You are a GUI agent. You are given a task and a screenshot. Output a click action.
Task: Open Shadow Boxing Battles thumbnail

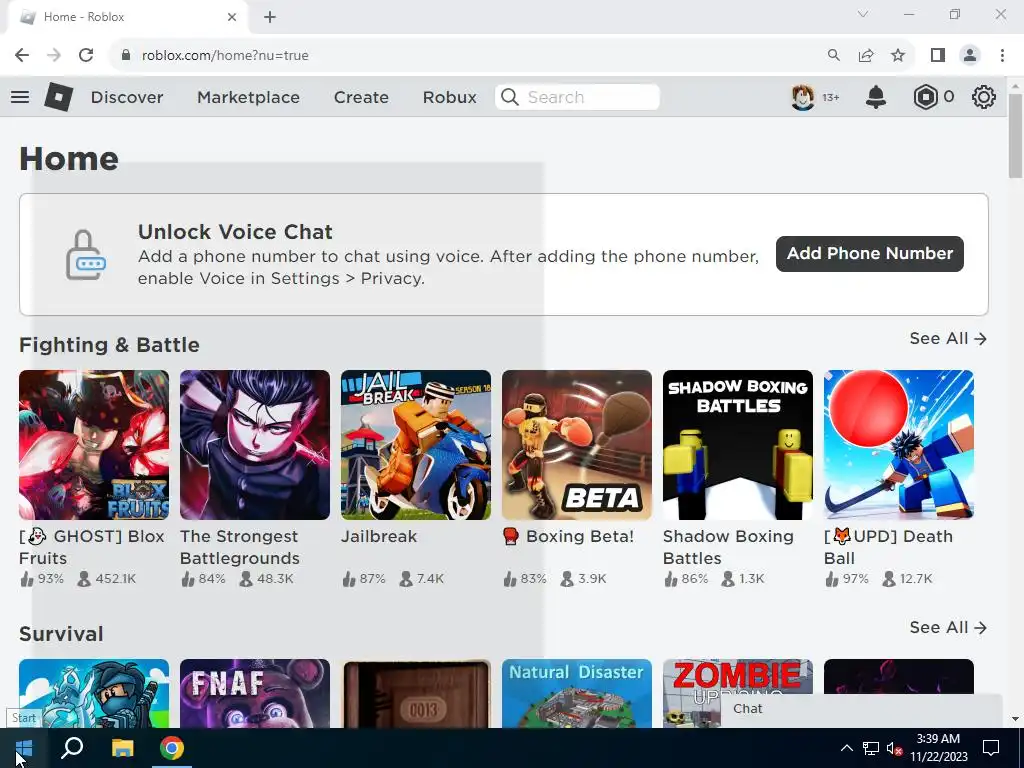(738, 445)
